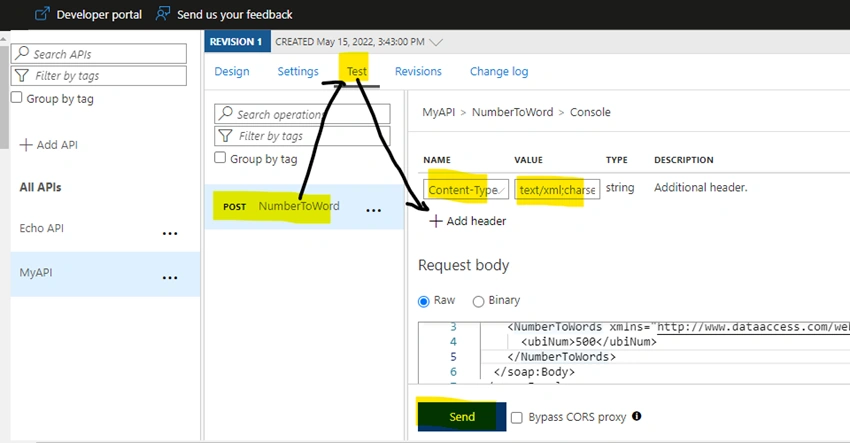Click the Filter by tags field in APIs sidebar
The image size is (850, 443).
99,75
